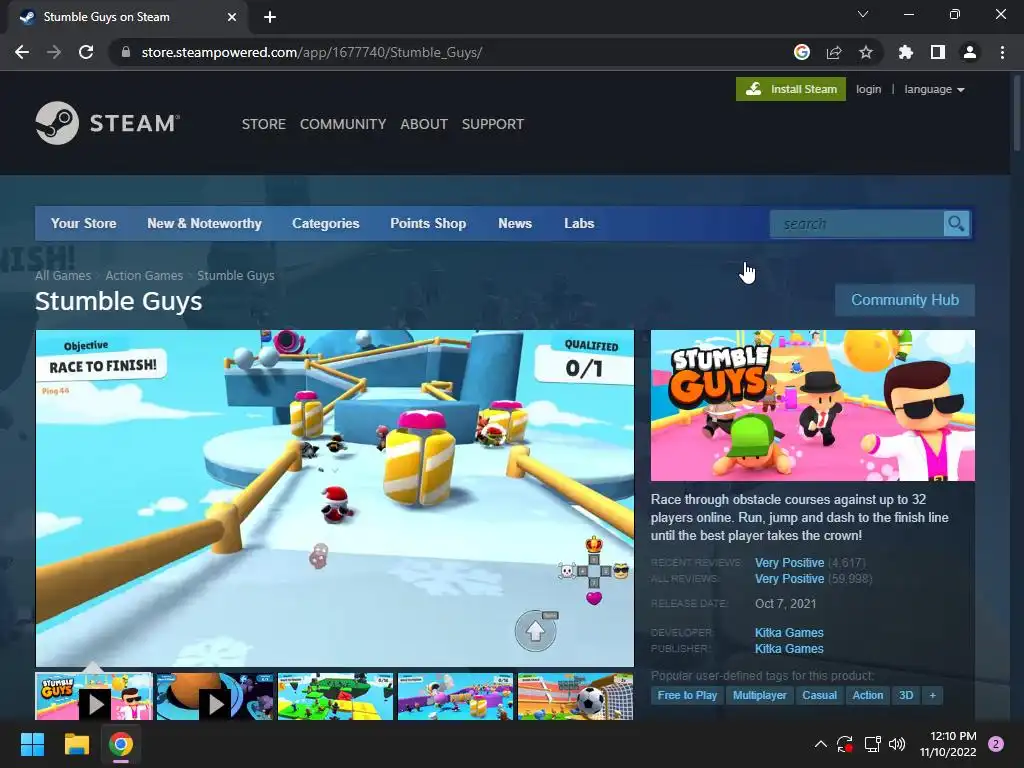Open File Explorer from the taskbar

(x=76, y=744)
